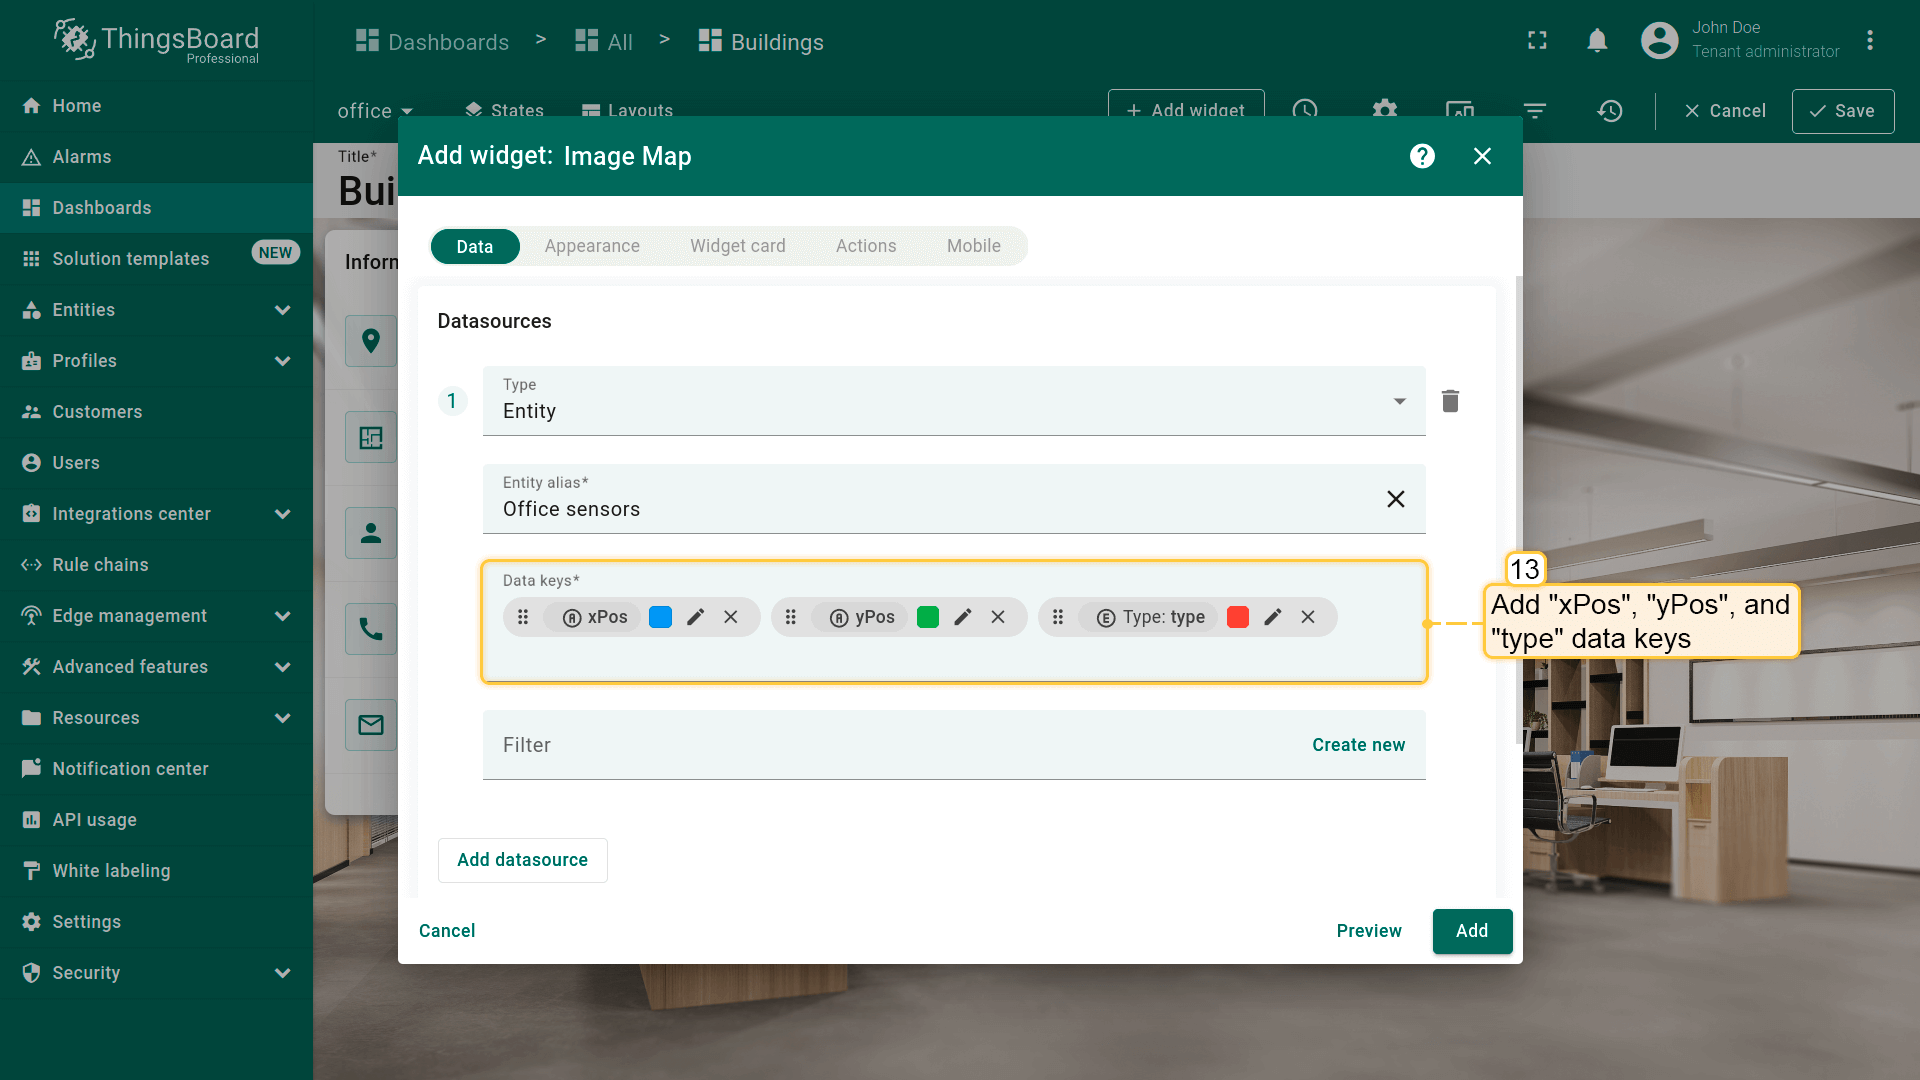This screenshot has width=1920, height=1080.
Task: Expand Security sidebar section
Action: pyautogui.click(x=283, y=973)
